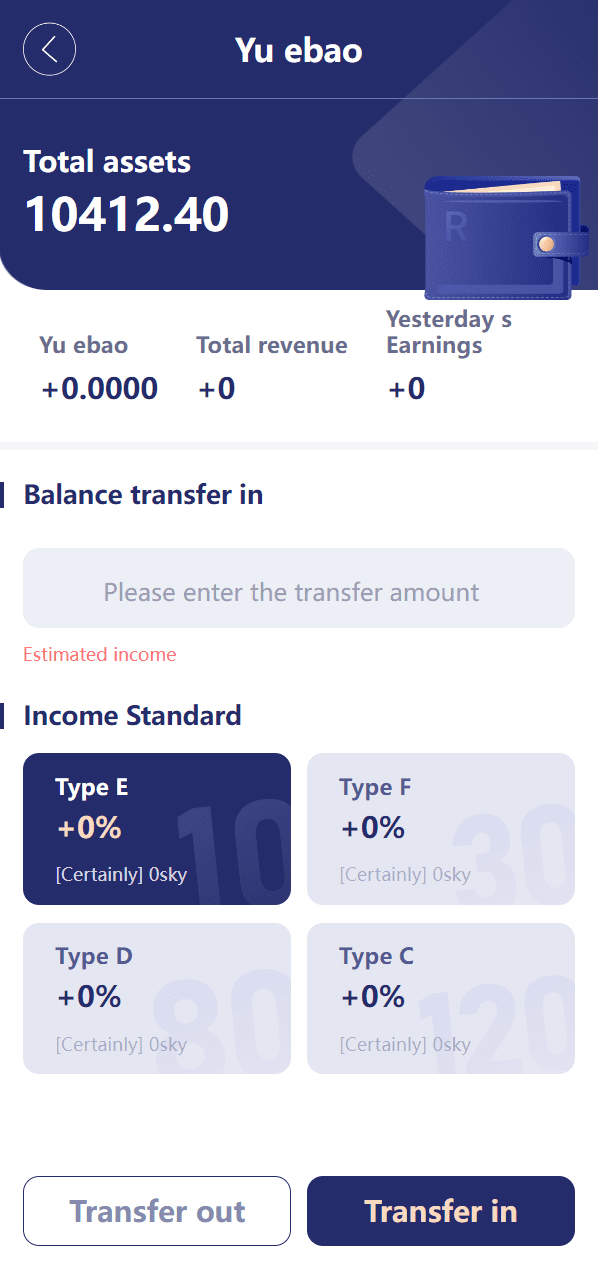Tap the Balance transfer in heading
Image resolution: width=598 pixels, height=1270 pixels.
[x=143, y=495]
